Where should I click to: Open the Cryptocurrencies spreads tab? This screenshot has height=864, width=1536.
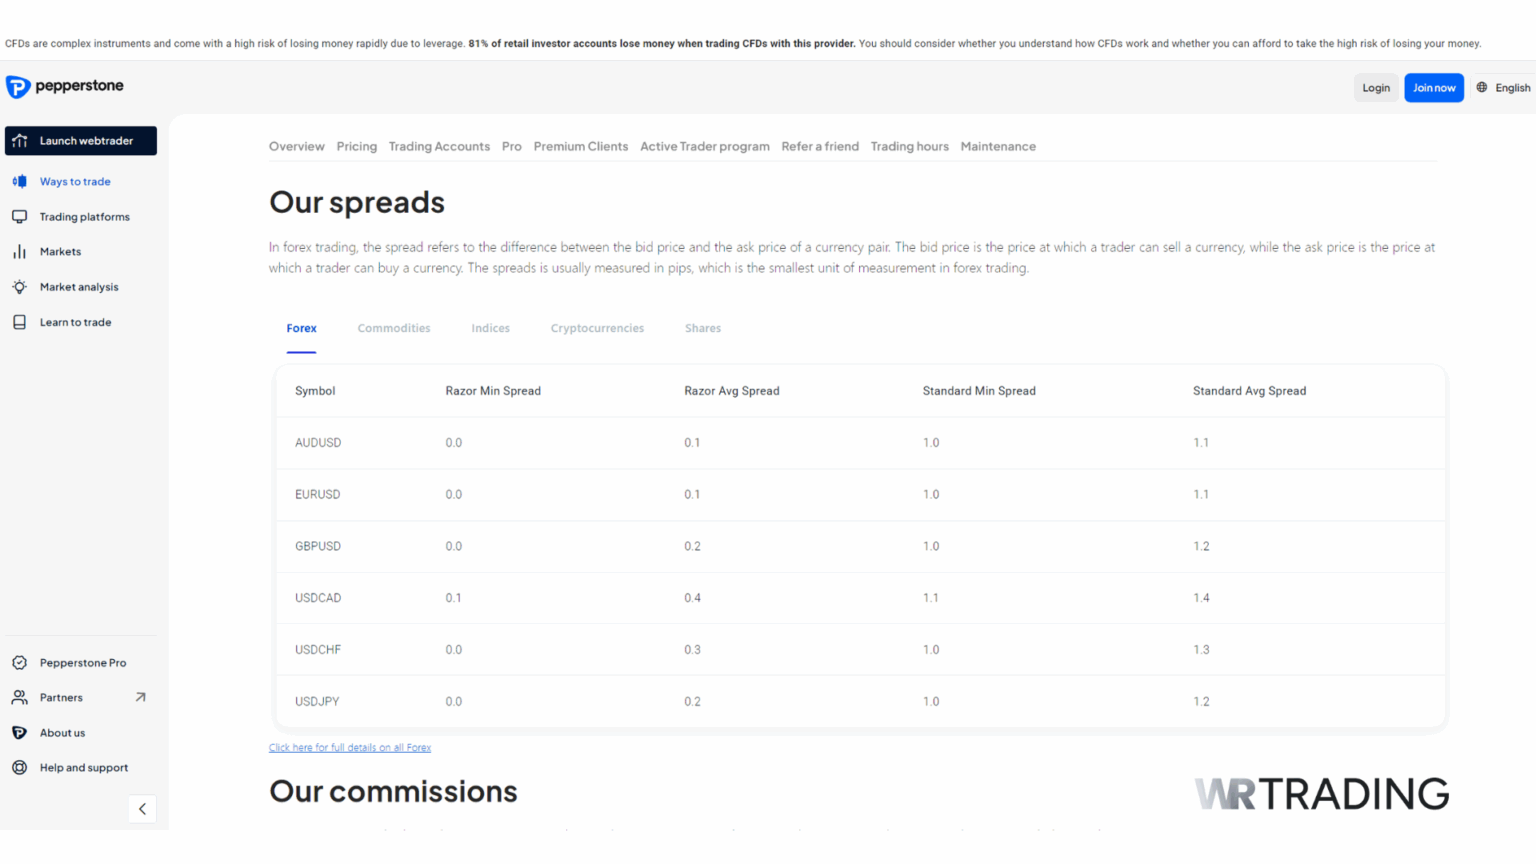pyautogui.click(x=597, y=328)
